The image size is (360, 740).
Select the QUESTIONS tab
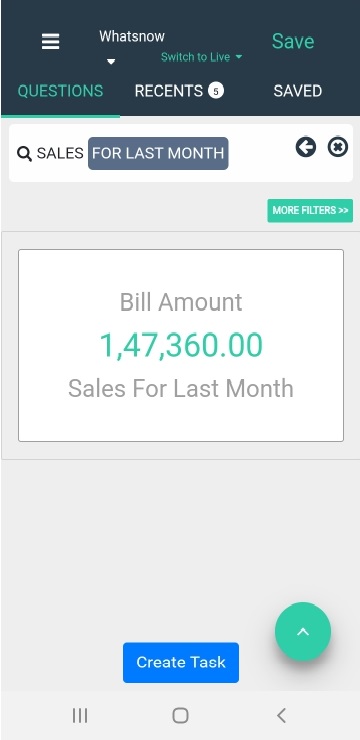click(x=60, y=91)
